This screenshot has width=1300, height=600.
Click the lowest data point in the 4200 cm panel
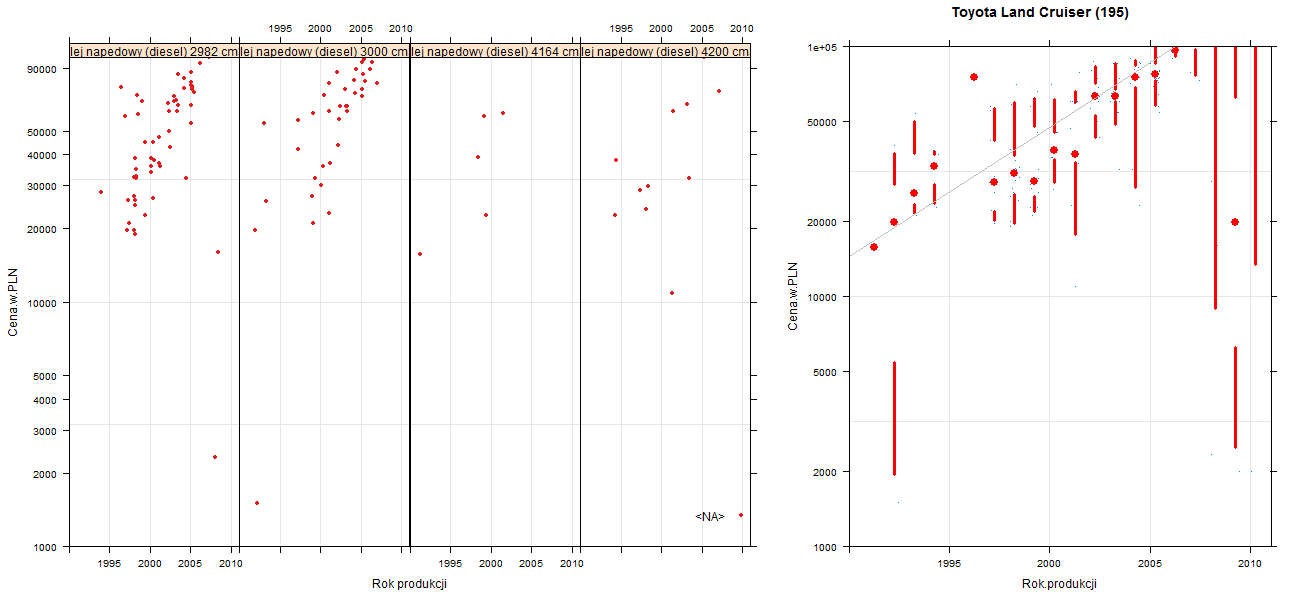click(x=741, y=515)
